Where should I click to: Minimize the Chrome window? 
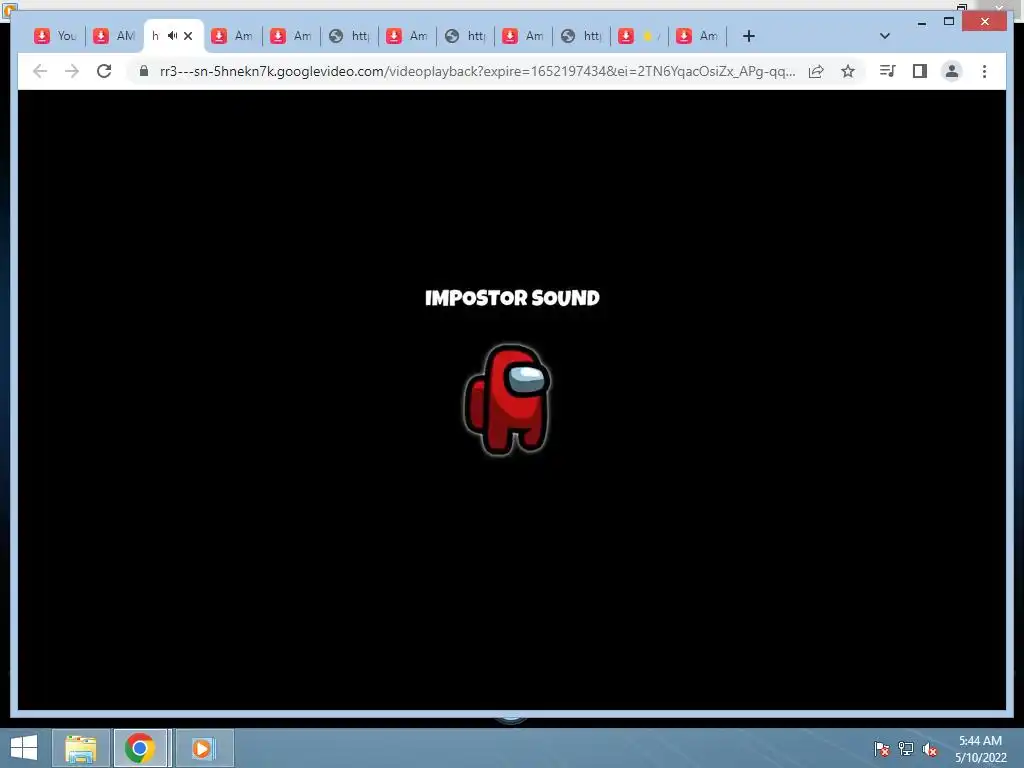click(921, 22)
